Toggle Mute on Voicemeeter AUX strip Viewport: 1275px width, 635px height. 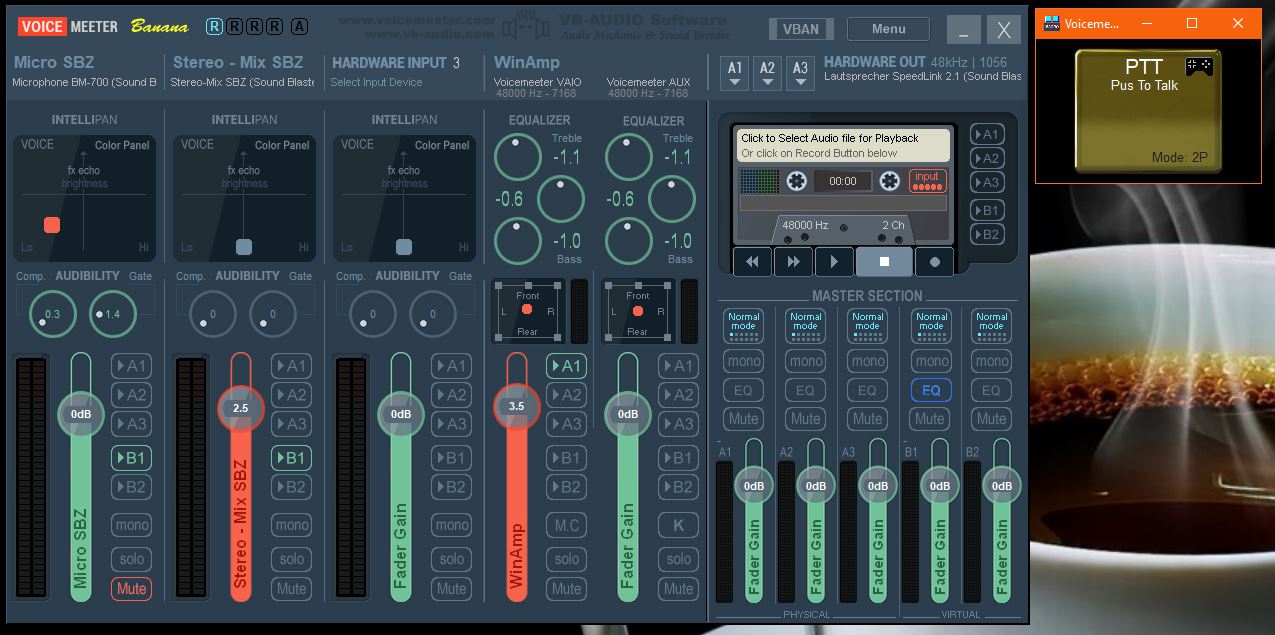[678, 588]
